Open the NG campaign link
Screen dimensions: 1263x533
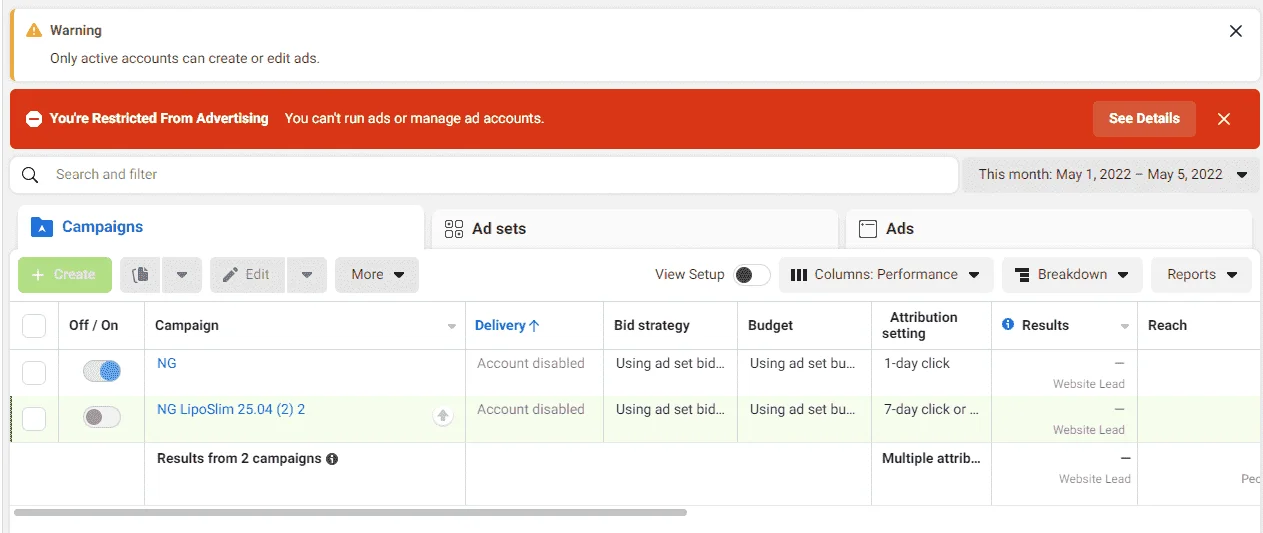(167, 364)
